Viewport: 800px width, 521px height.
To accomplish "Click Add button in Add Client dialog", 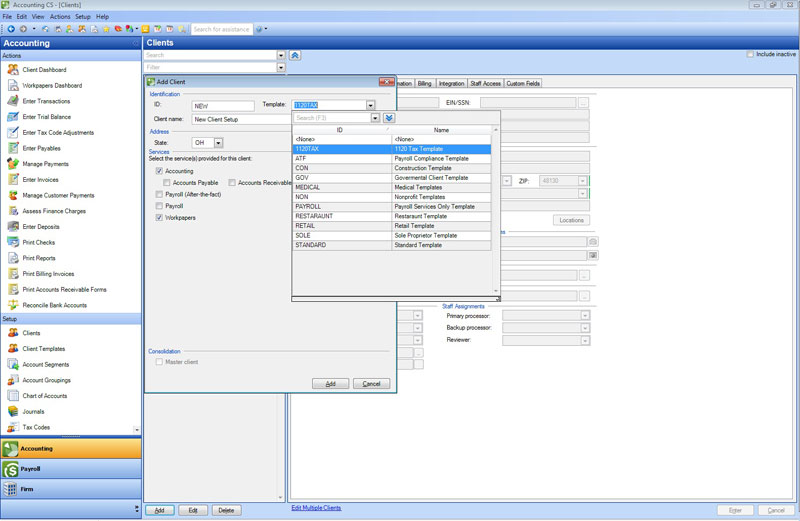I will [330, 384].
